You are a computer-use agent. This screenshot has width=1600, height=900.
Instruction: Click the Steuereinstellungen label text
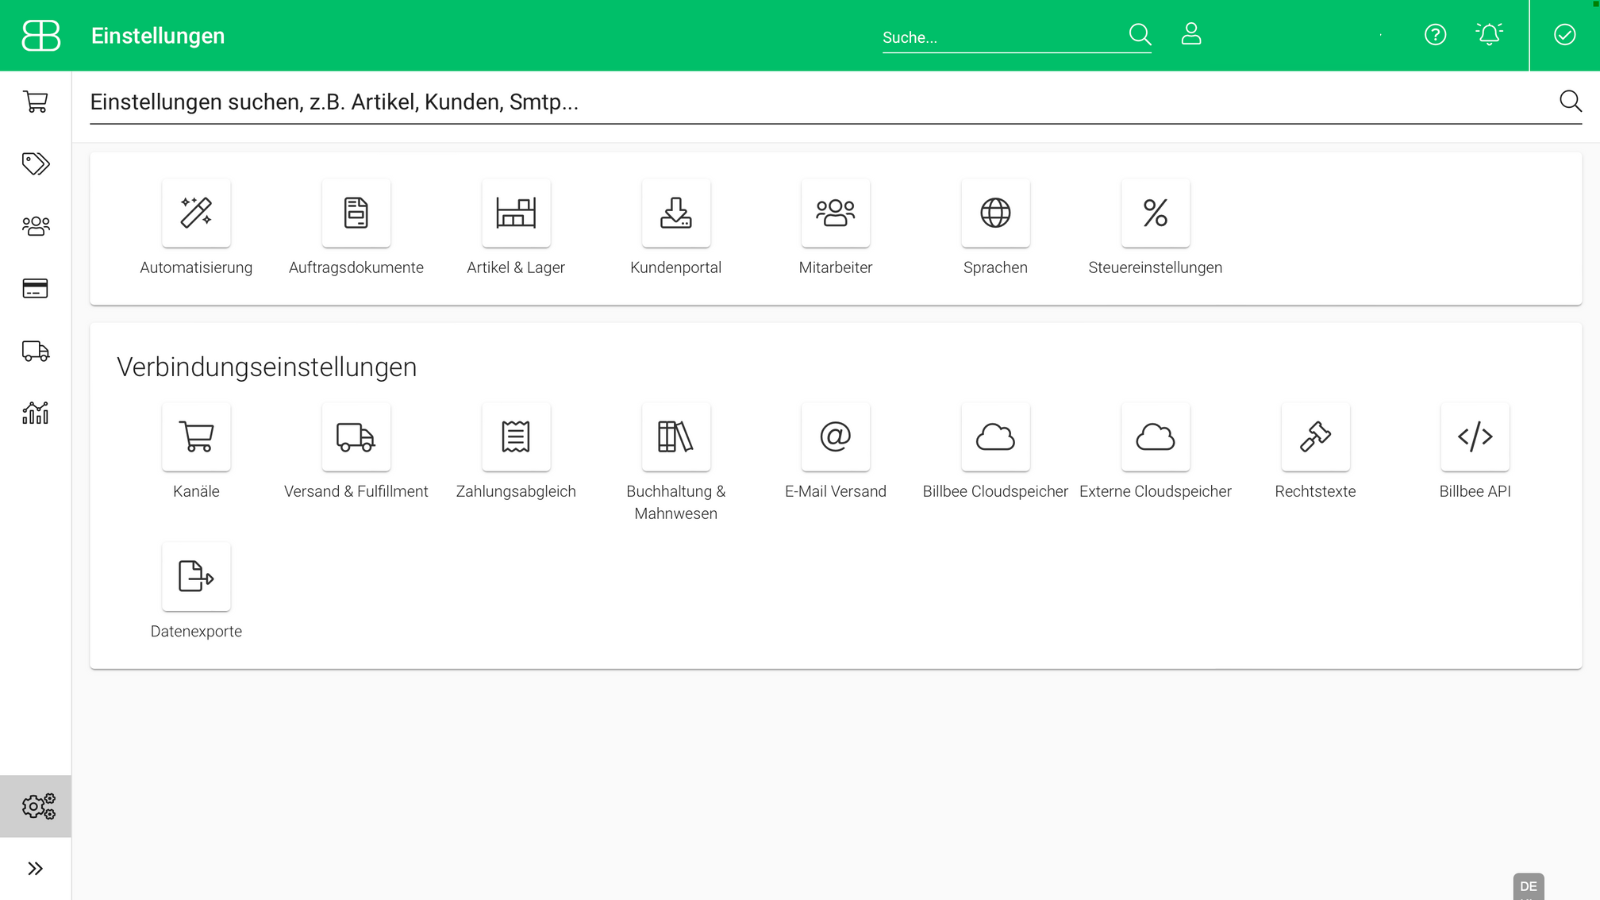(1156, 268)
